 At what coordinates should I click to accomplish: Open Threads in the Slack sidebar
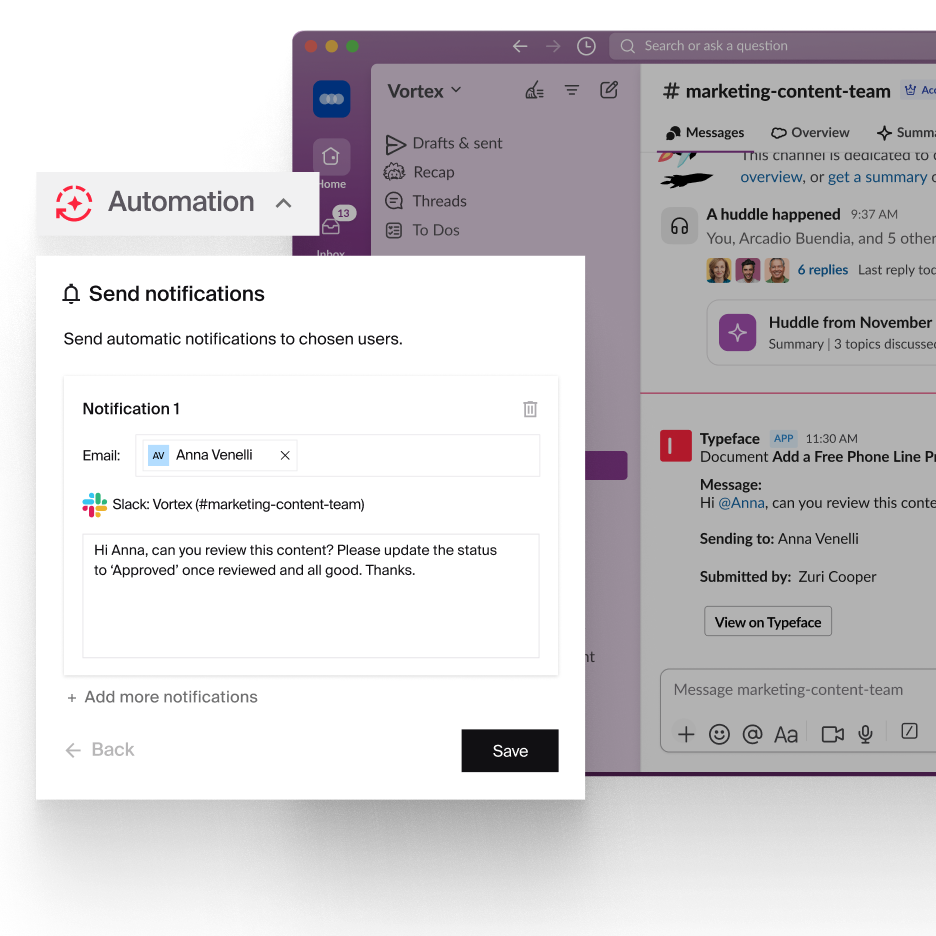(426, 201)
